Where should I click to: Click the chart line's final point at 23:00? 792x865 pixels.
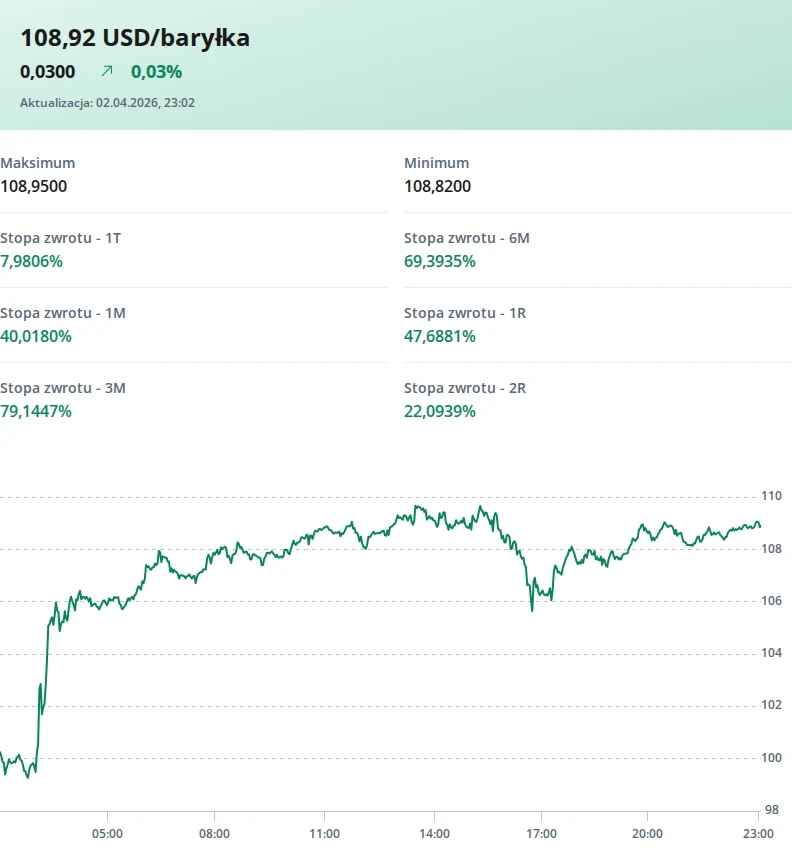point(759,526)
